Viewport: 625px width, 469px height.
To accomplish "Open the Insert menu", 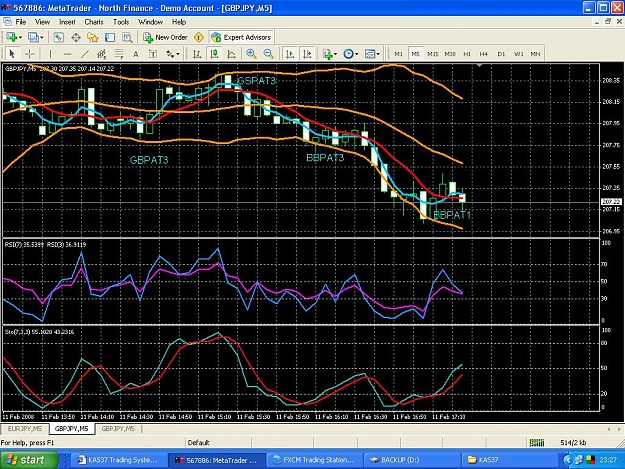I will coord(67,22).
